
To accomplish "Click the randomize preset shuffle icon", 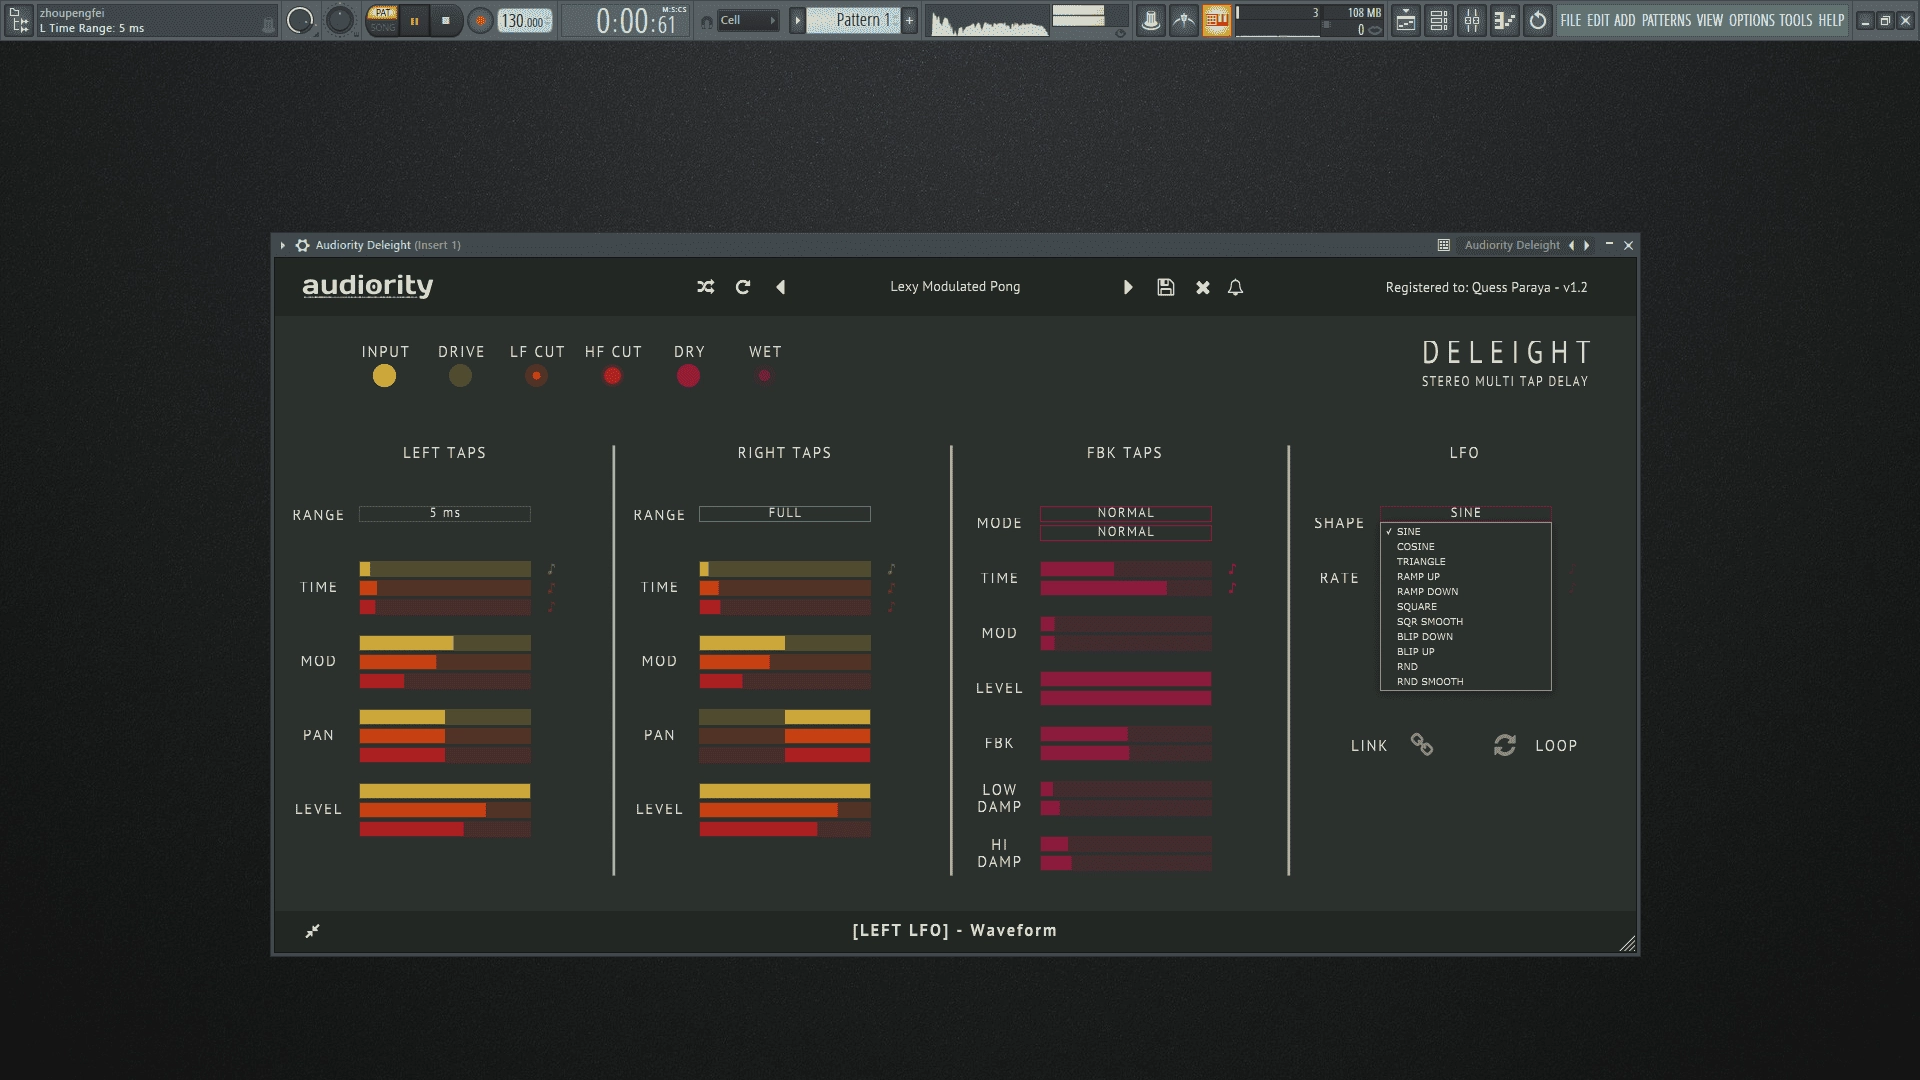I will click(706, 287).
